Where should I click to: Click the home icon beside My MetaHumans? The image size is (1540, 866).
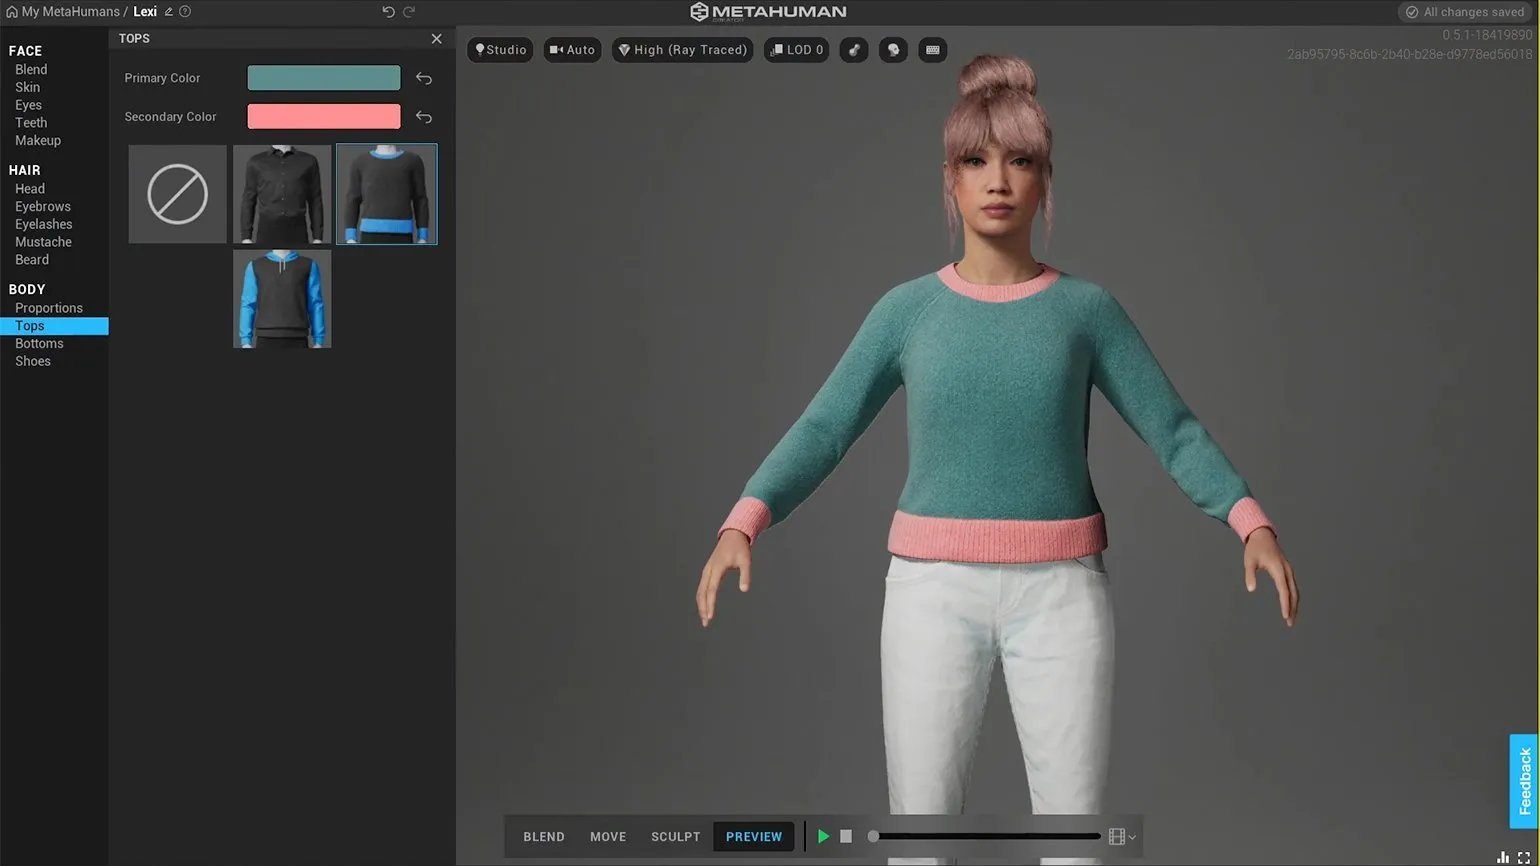coord(12,12)
